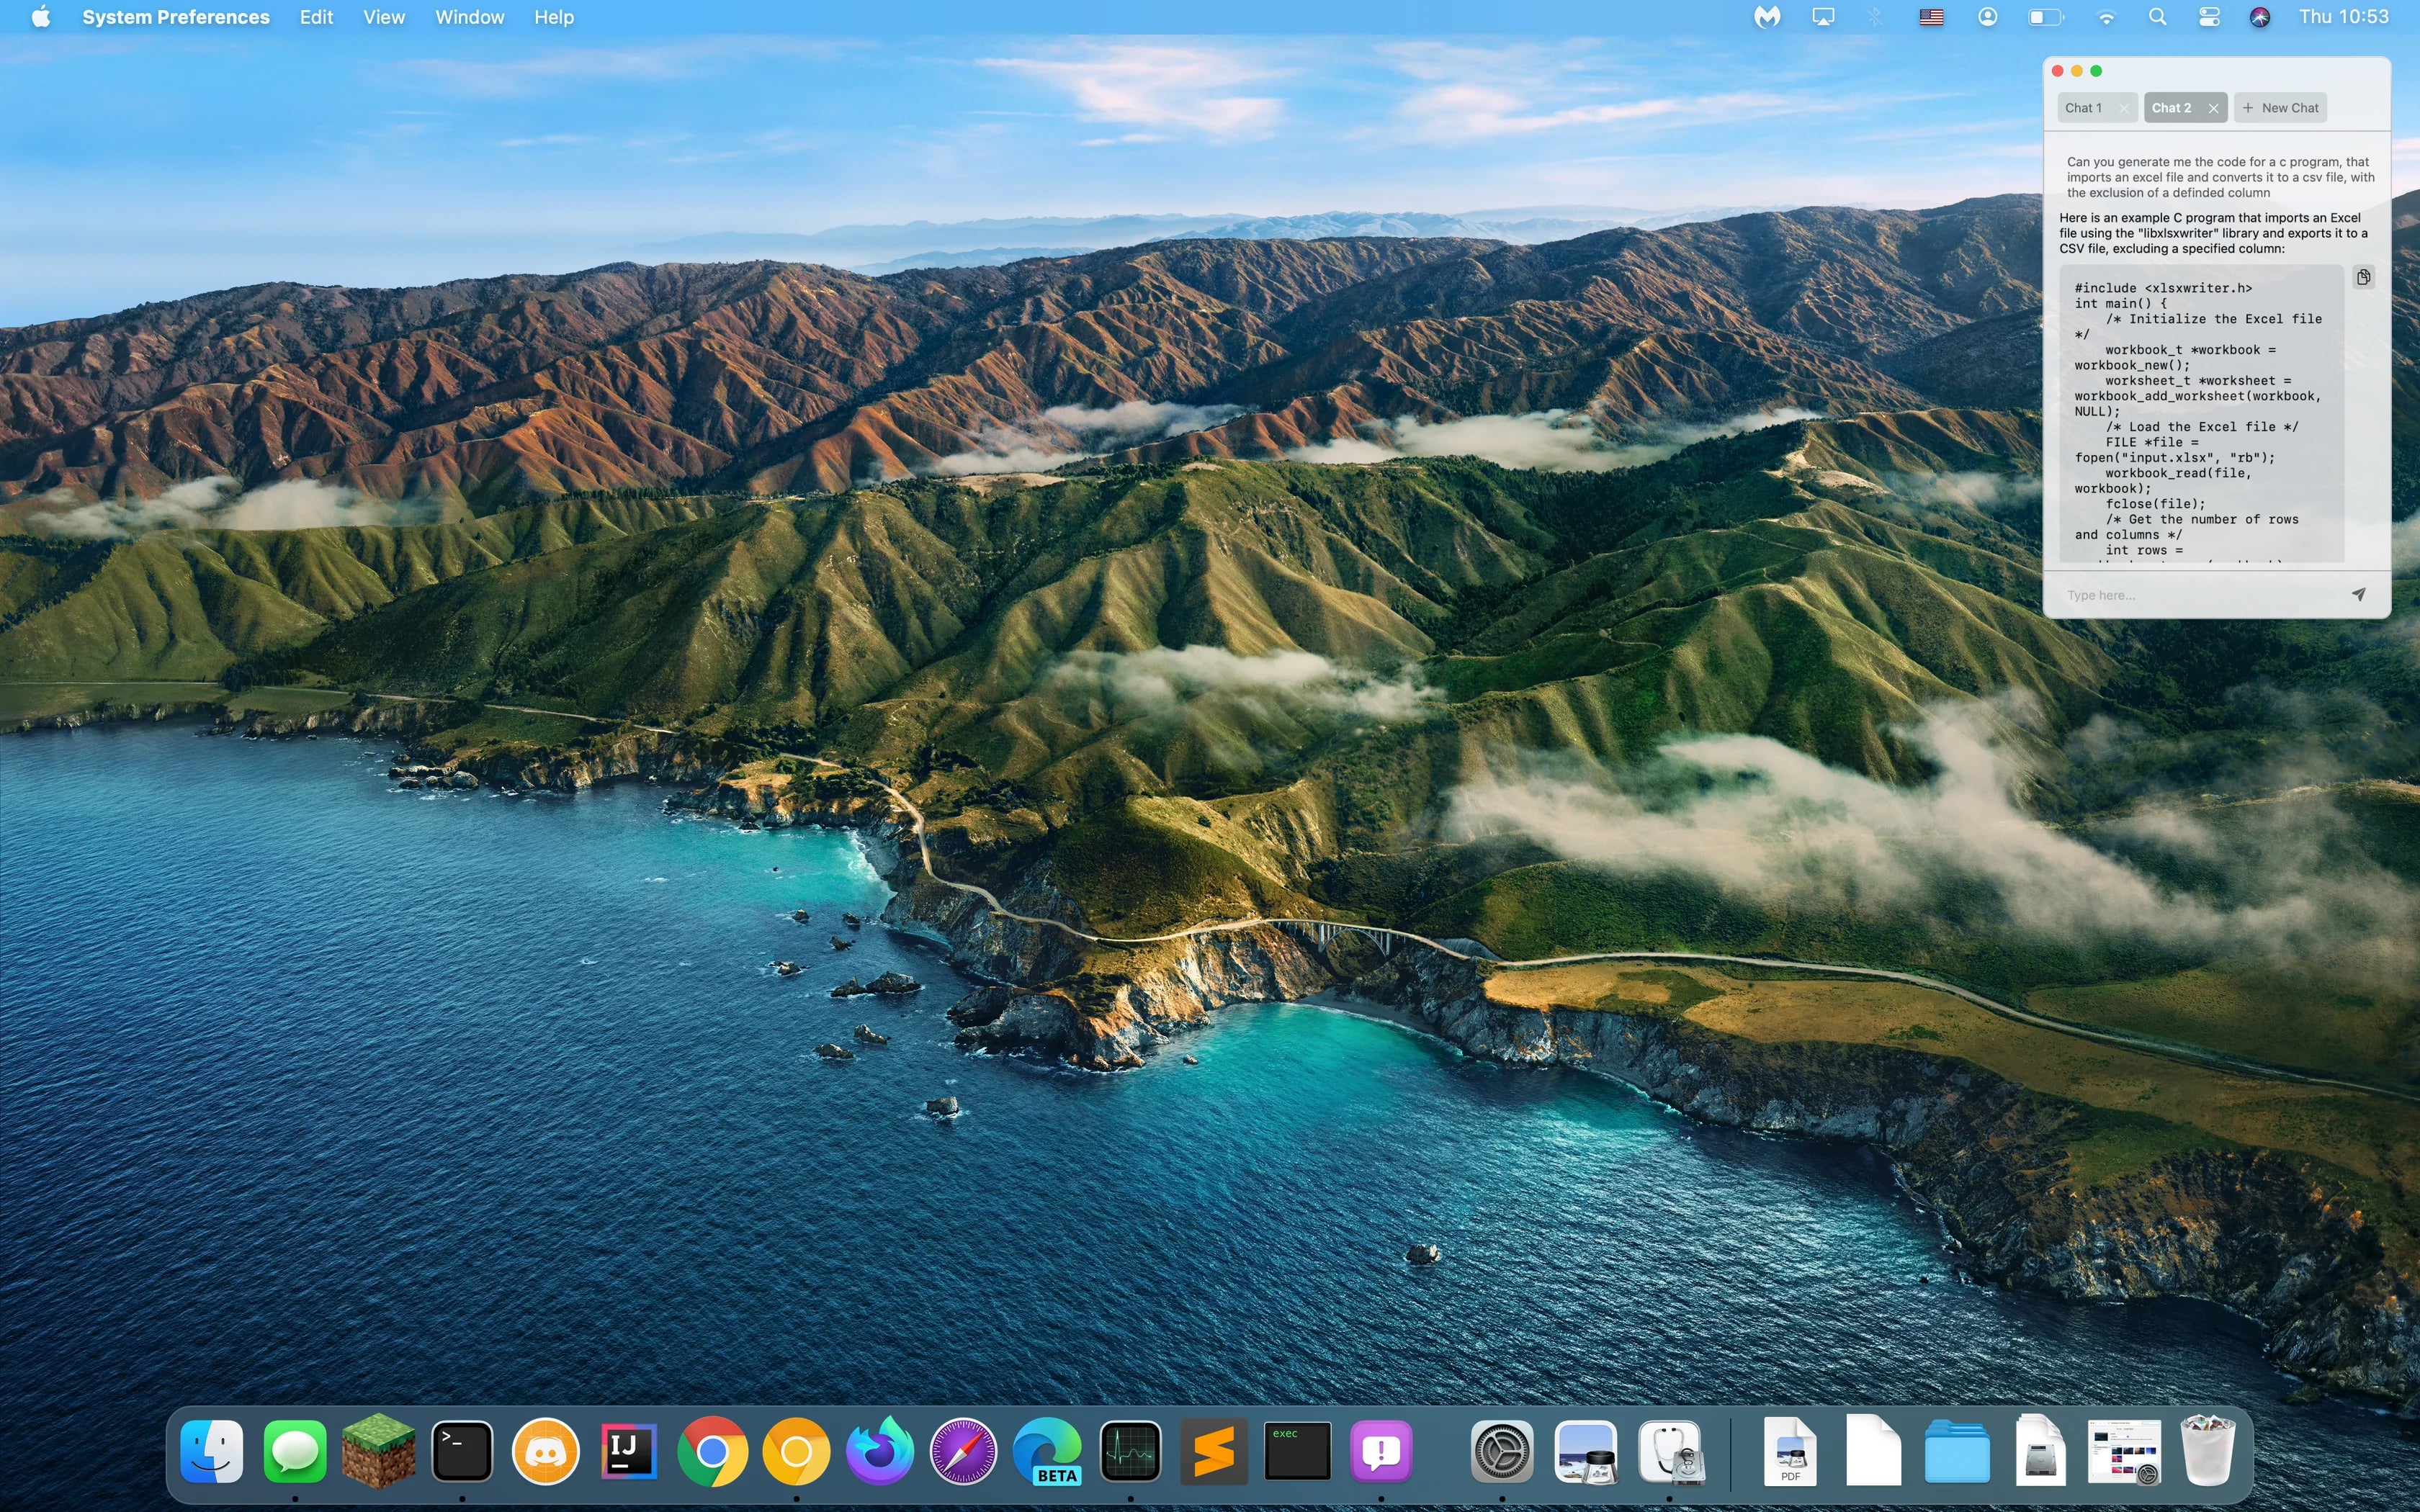Viewport: 2420px width, 1512px height.
Task: Open the Wi-Fi menu
Action: click(x=2106, y=17)
